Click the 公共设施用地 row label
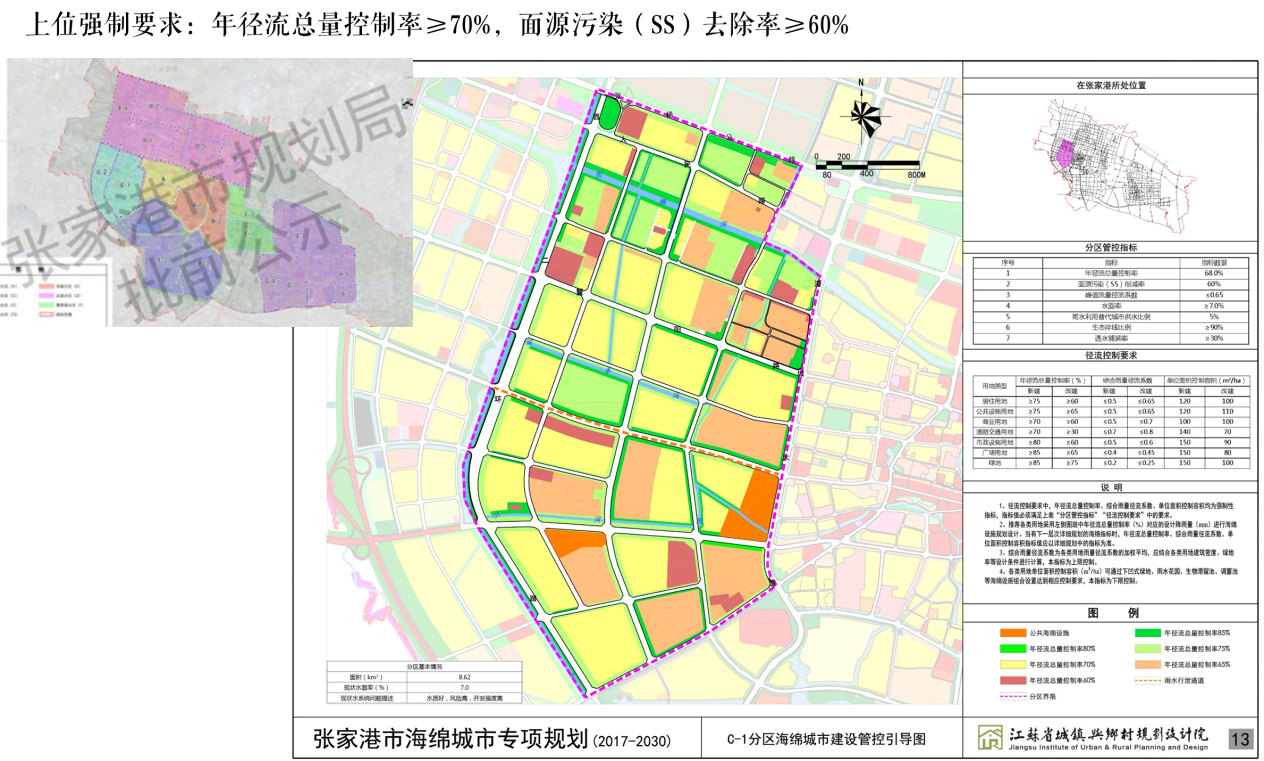Viewport: 1264px width, 761px height. [995, 412]
